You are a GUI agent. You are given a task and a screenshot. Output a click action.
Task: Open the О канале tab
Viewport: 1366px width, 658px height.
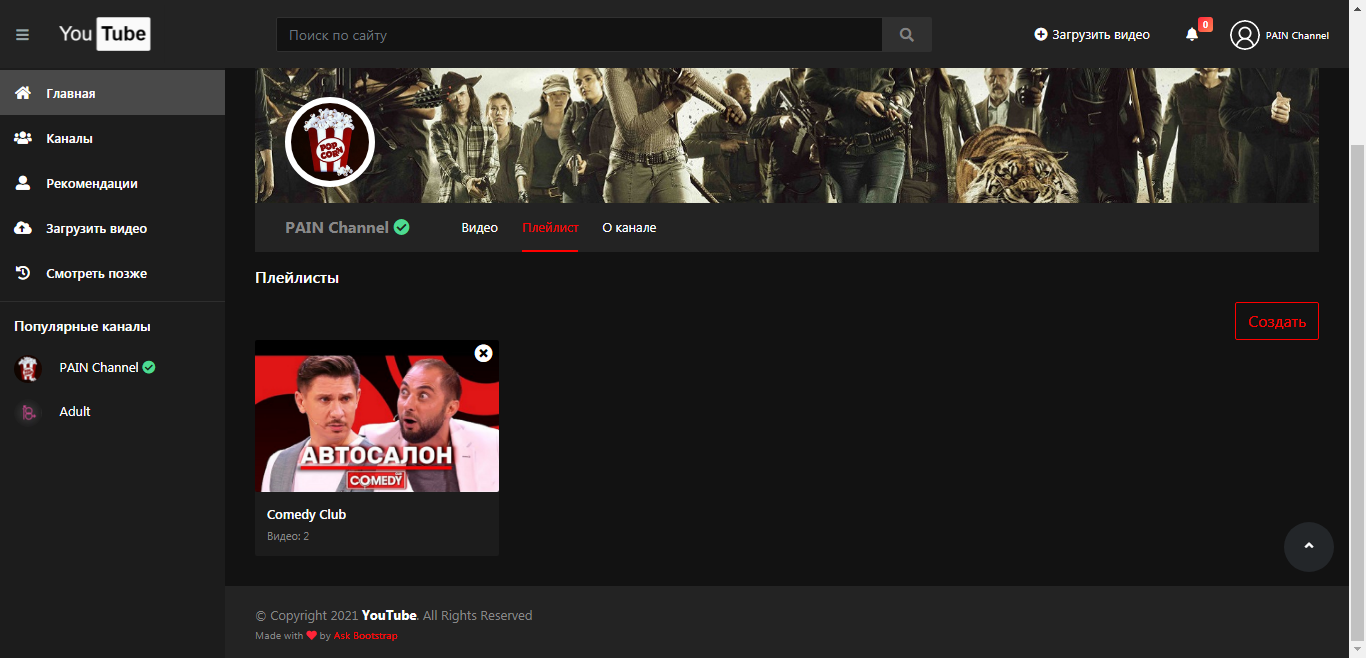629,228
